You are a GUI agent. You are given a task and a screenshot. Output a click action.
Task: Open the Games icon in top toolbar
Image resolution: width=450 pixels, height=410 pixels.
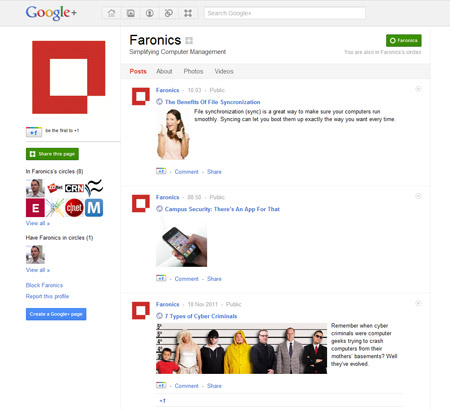click(188, 13)
